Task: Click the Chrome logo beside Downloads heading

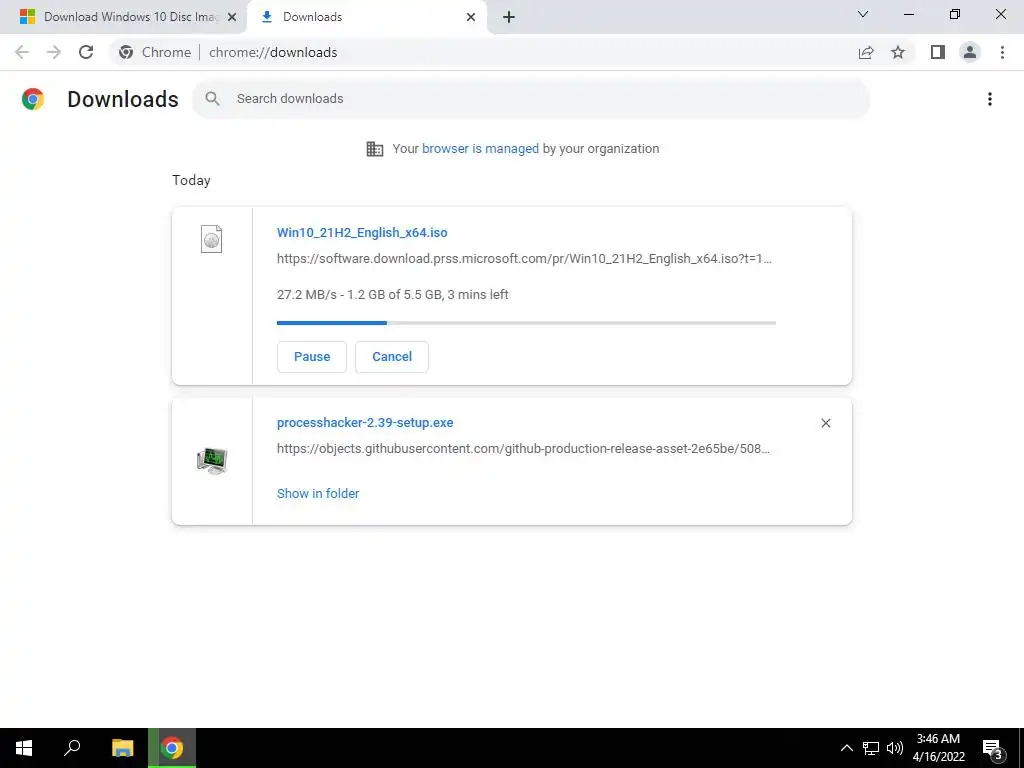Action: point(33,99)
